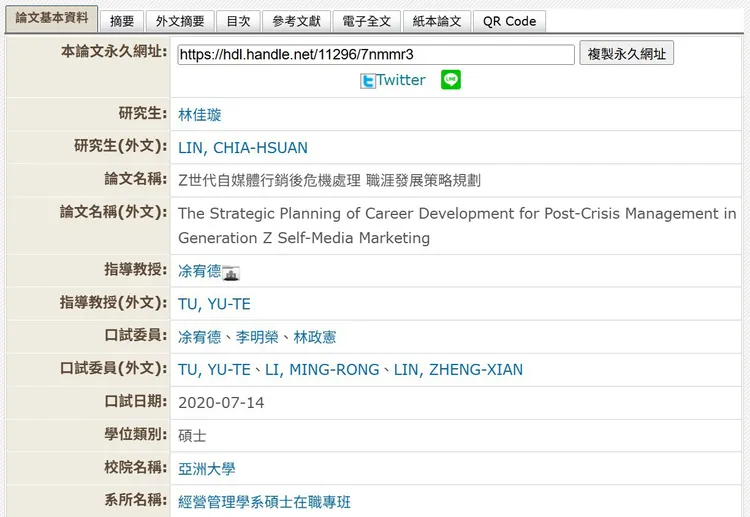Share the thesis via the green LINE icon
The height and width of the screenshot is (517, 750).
point(451,80)
